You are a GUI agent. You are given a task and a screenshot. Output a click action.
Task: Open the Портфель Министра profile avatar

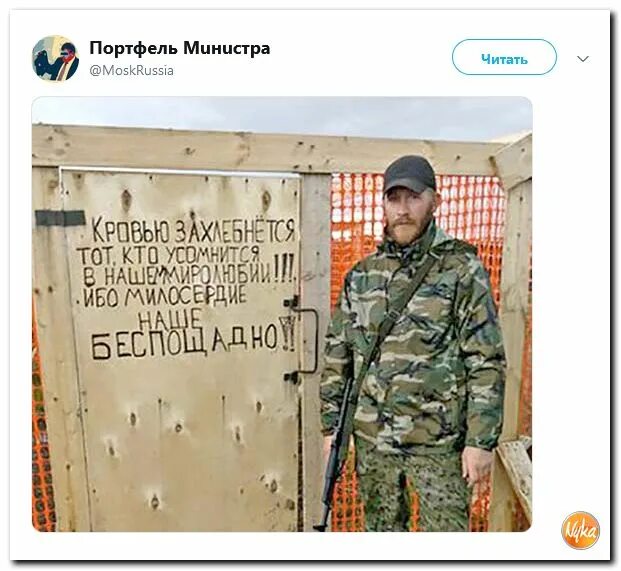(x=55, y=58)
